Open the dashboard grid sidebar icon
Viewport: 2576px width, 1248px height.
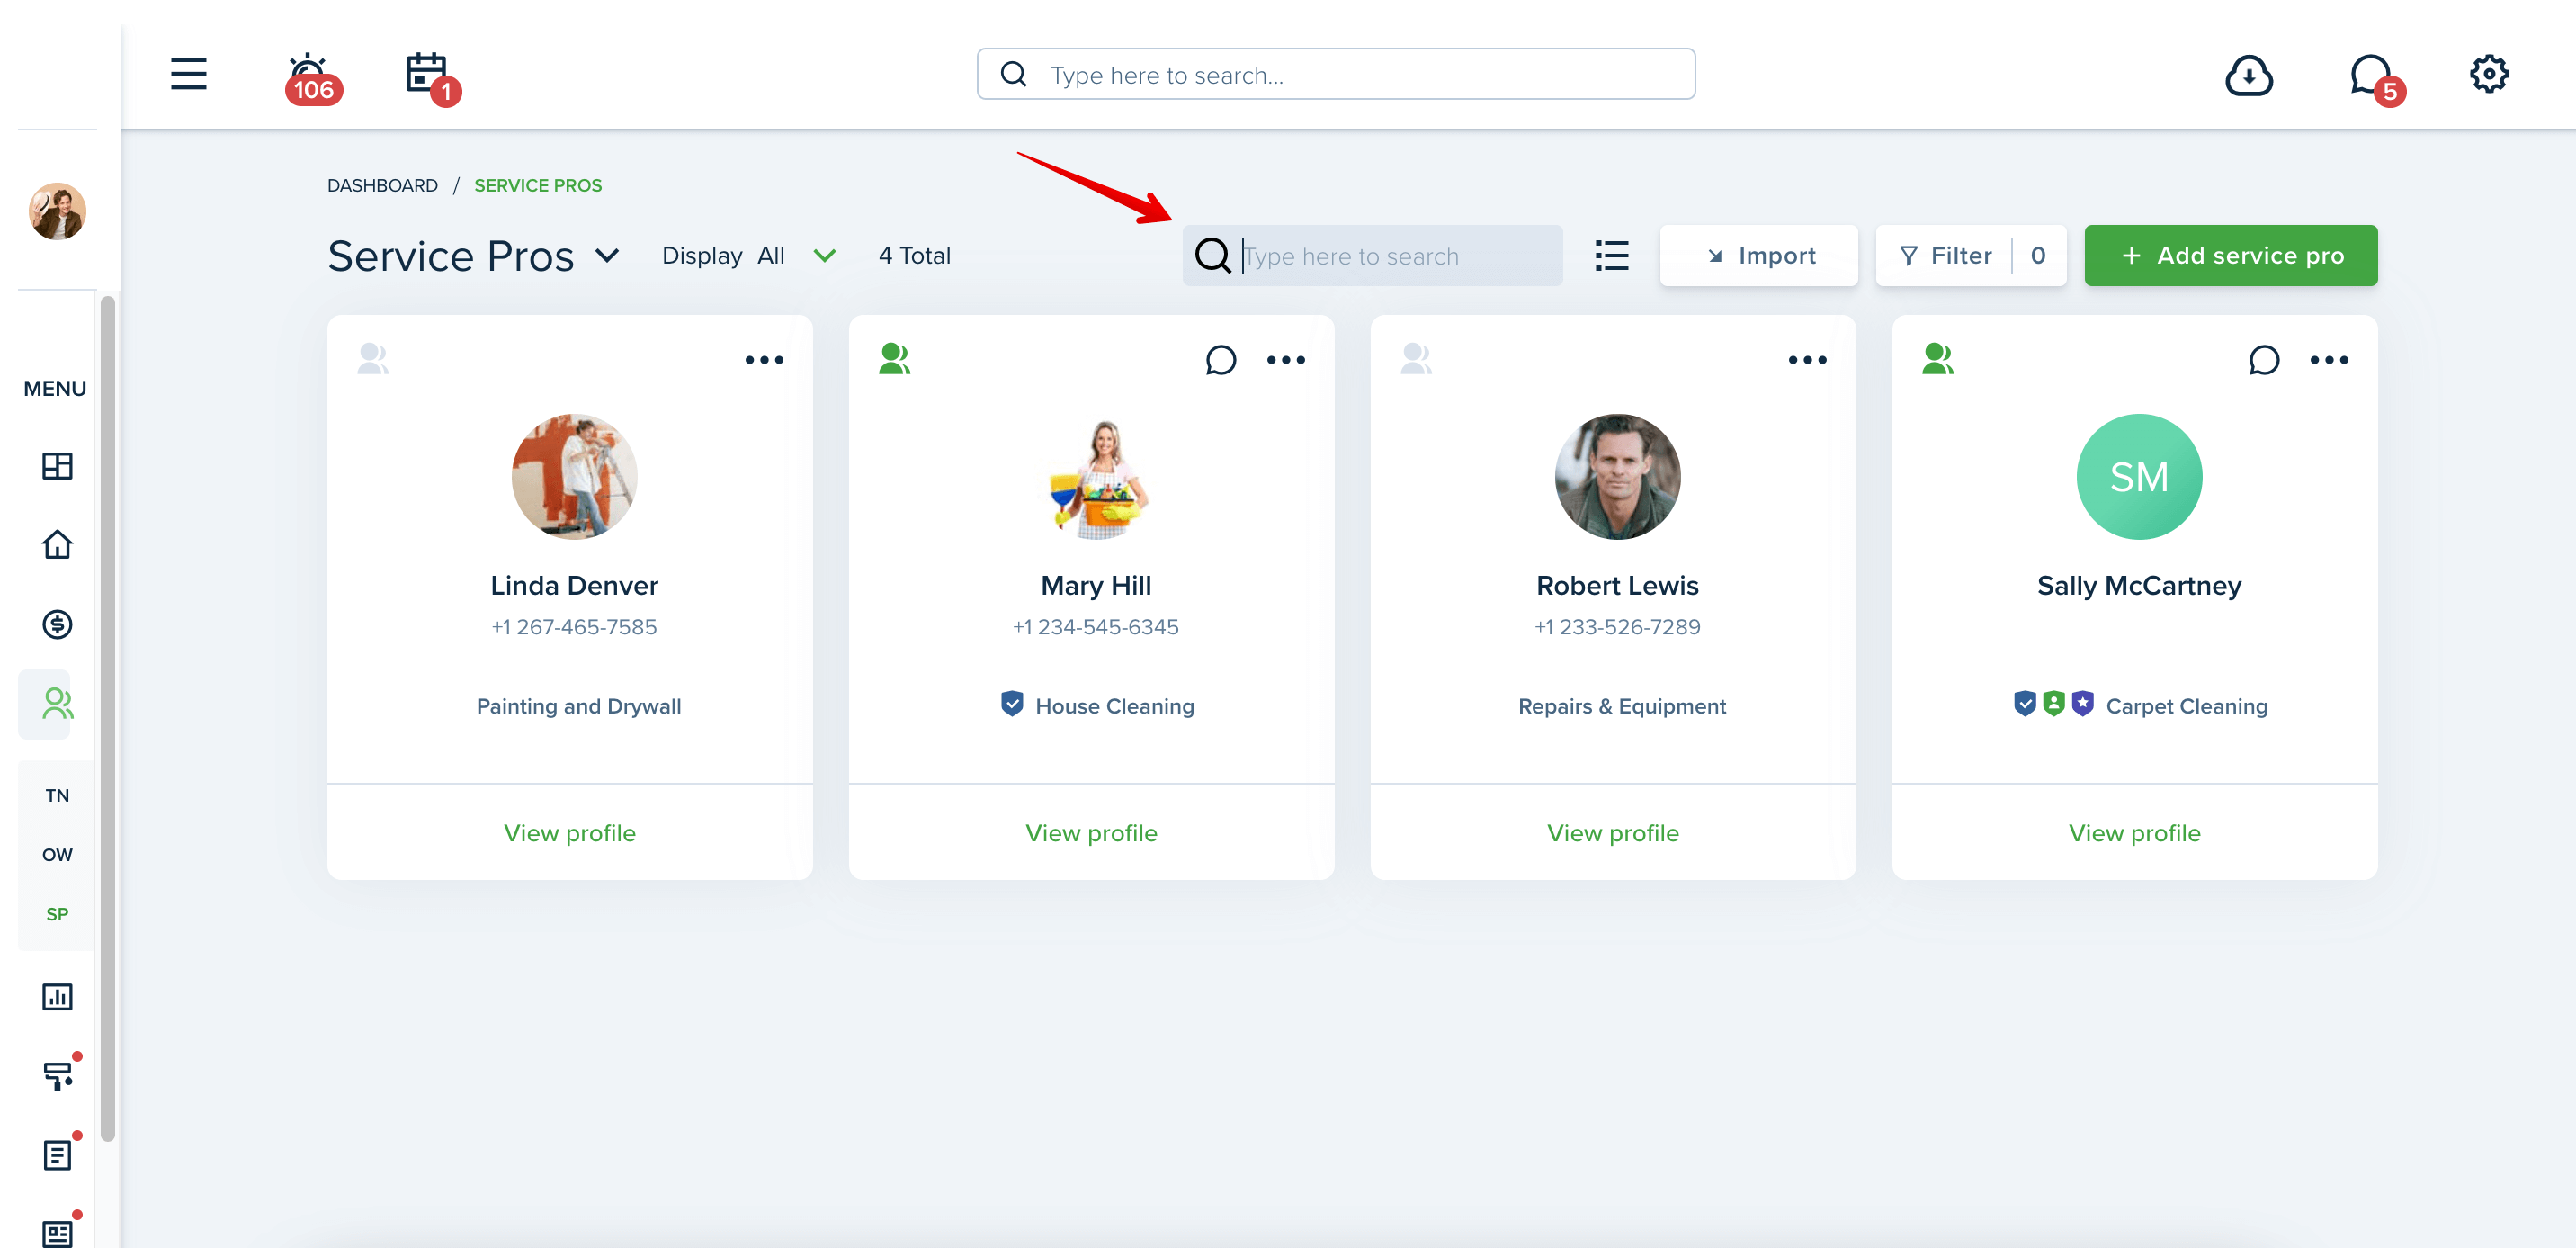point(57,466)
